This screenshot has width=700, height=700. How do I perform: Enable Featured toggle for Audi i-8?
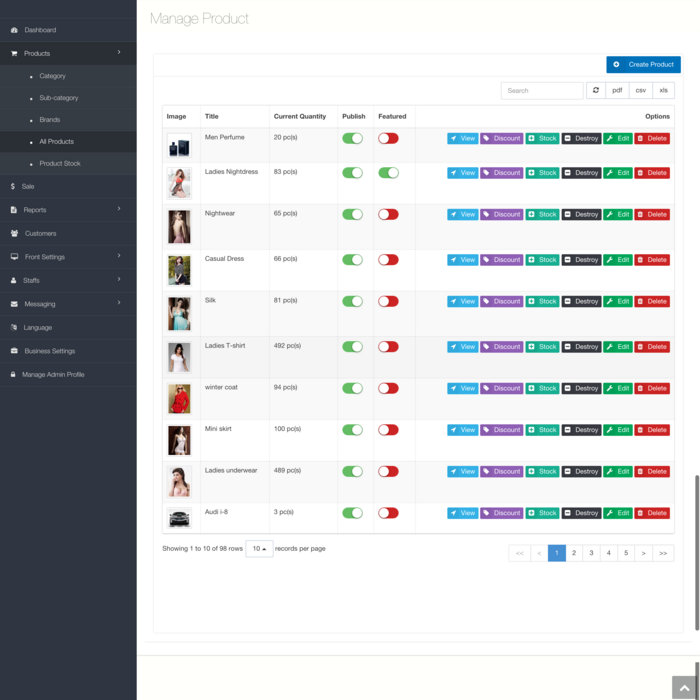pyautogui.click(x=388, y=513)
